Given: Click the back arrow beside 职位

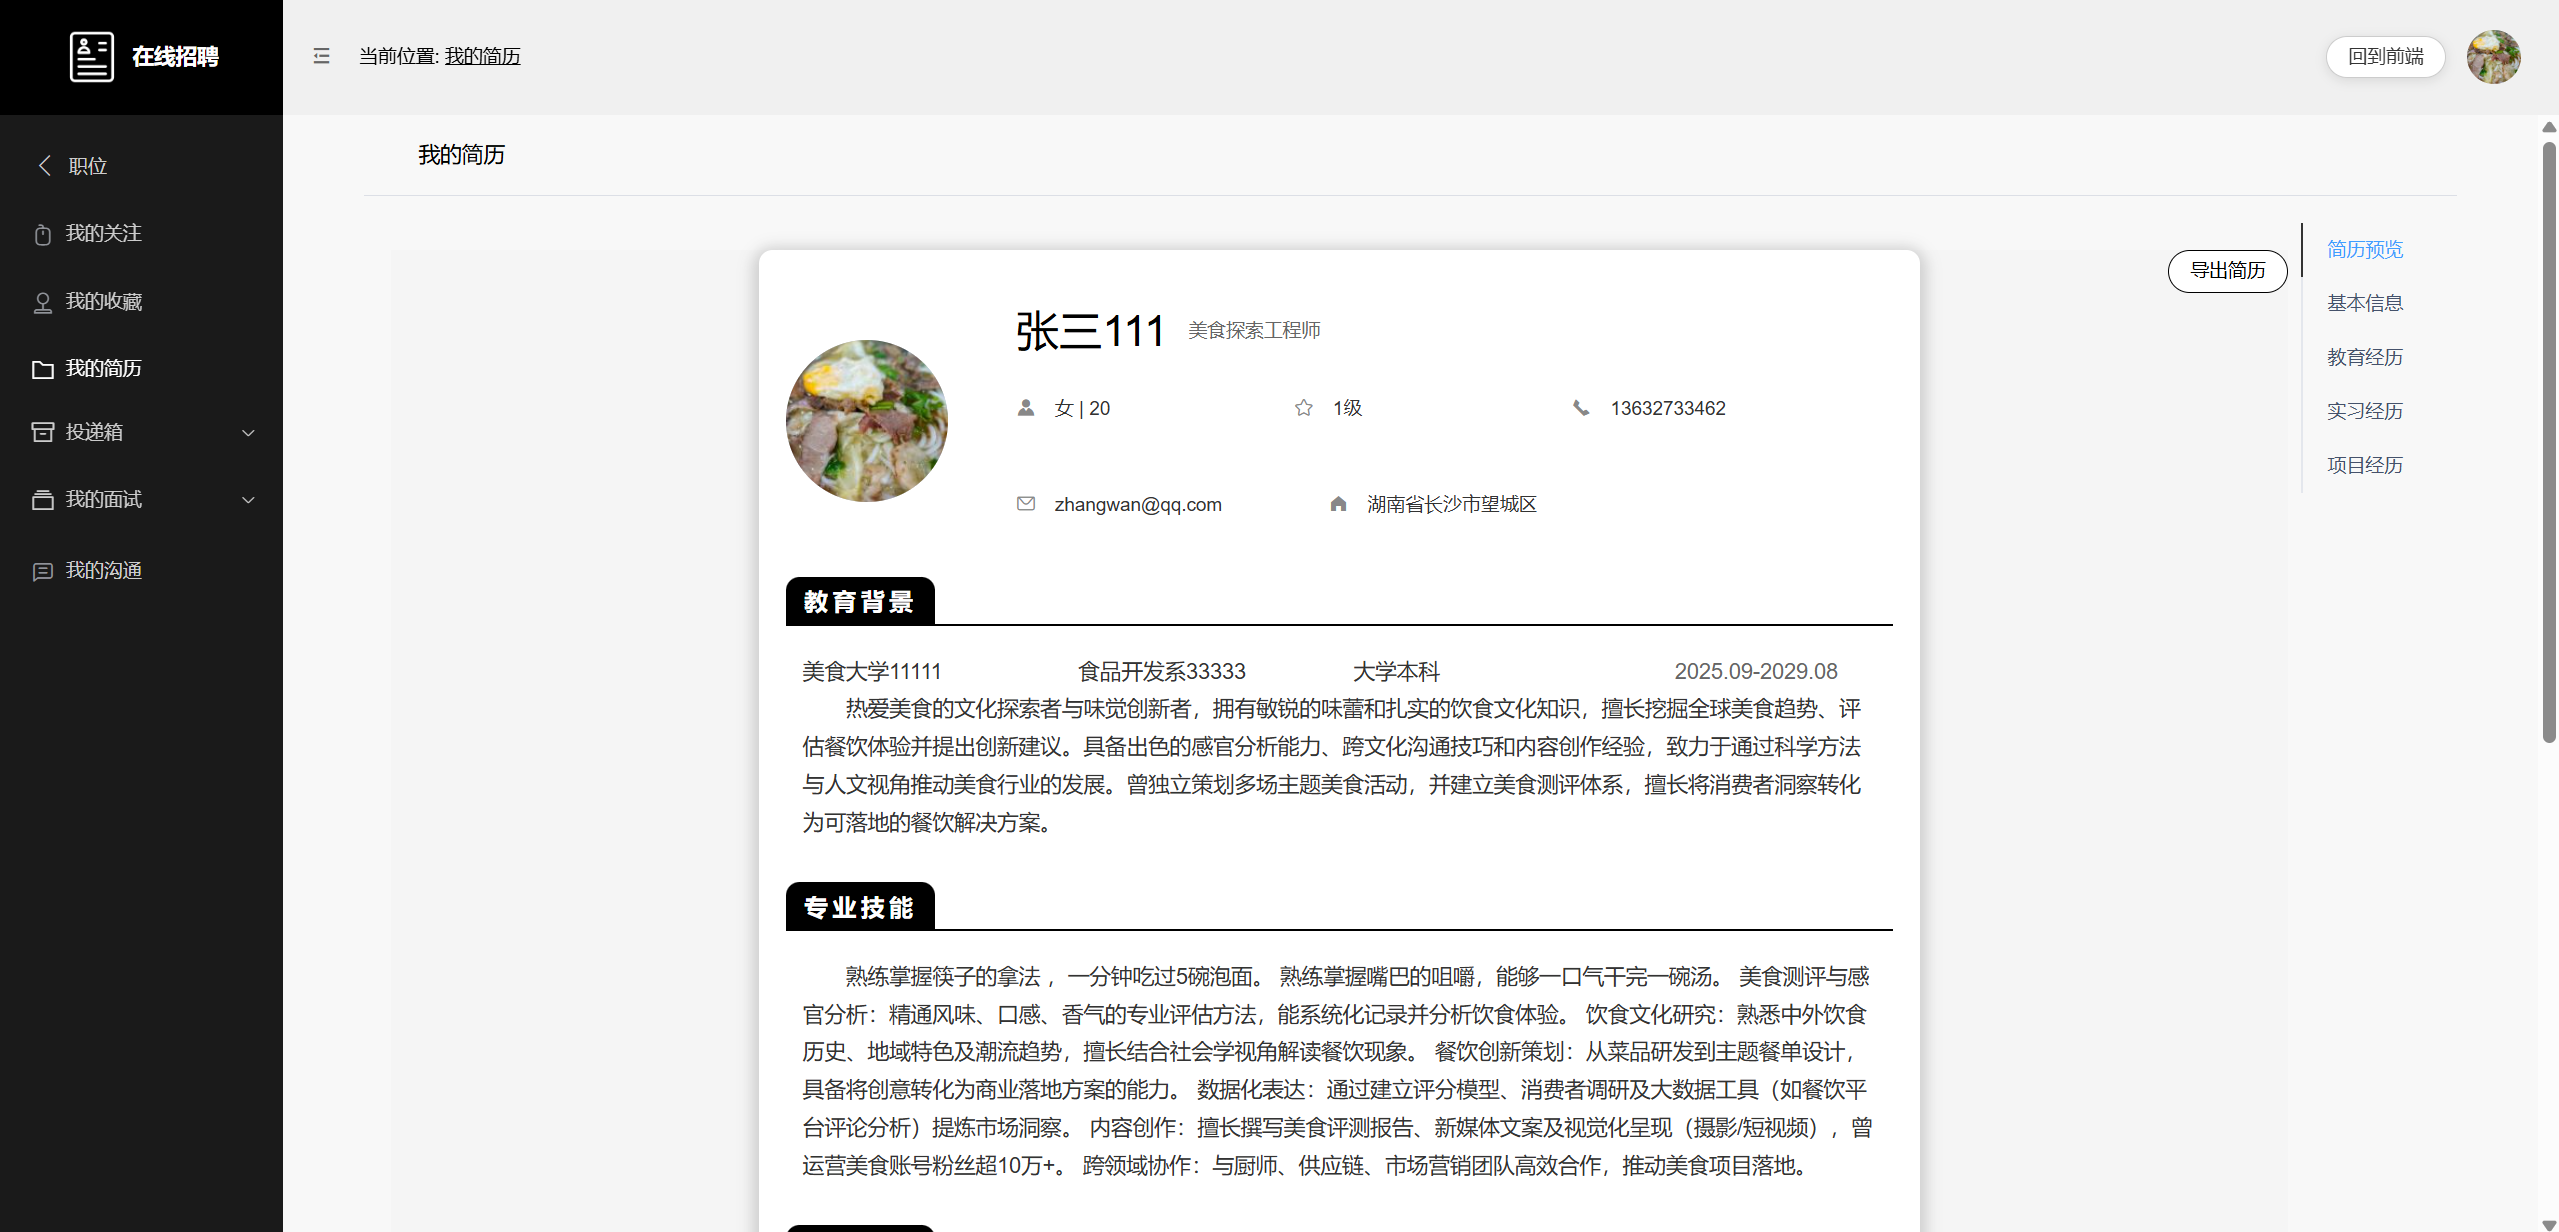Looking at the screenshot, I should tap(44, 165).
